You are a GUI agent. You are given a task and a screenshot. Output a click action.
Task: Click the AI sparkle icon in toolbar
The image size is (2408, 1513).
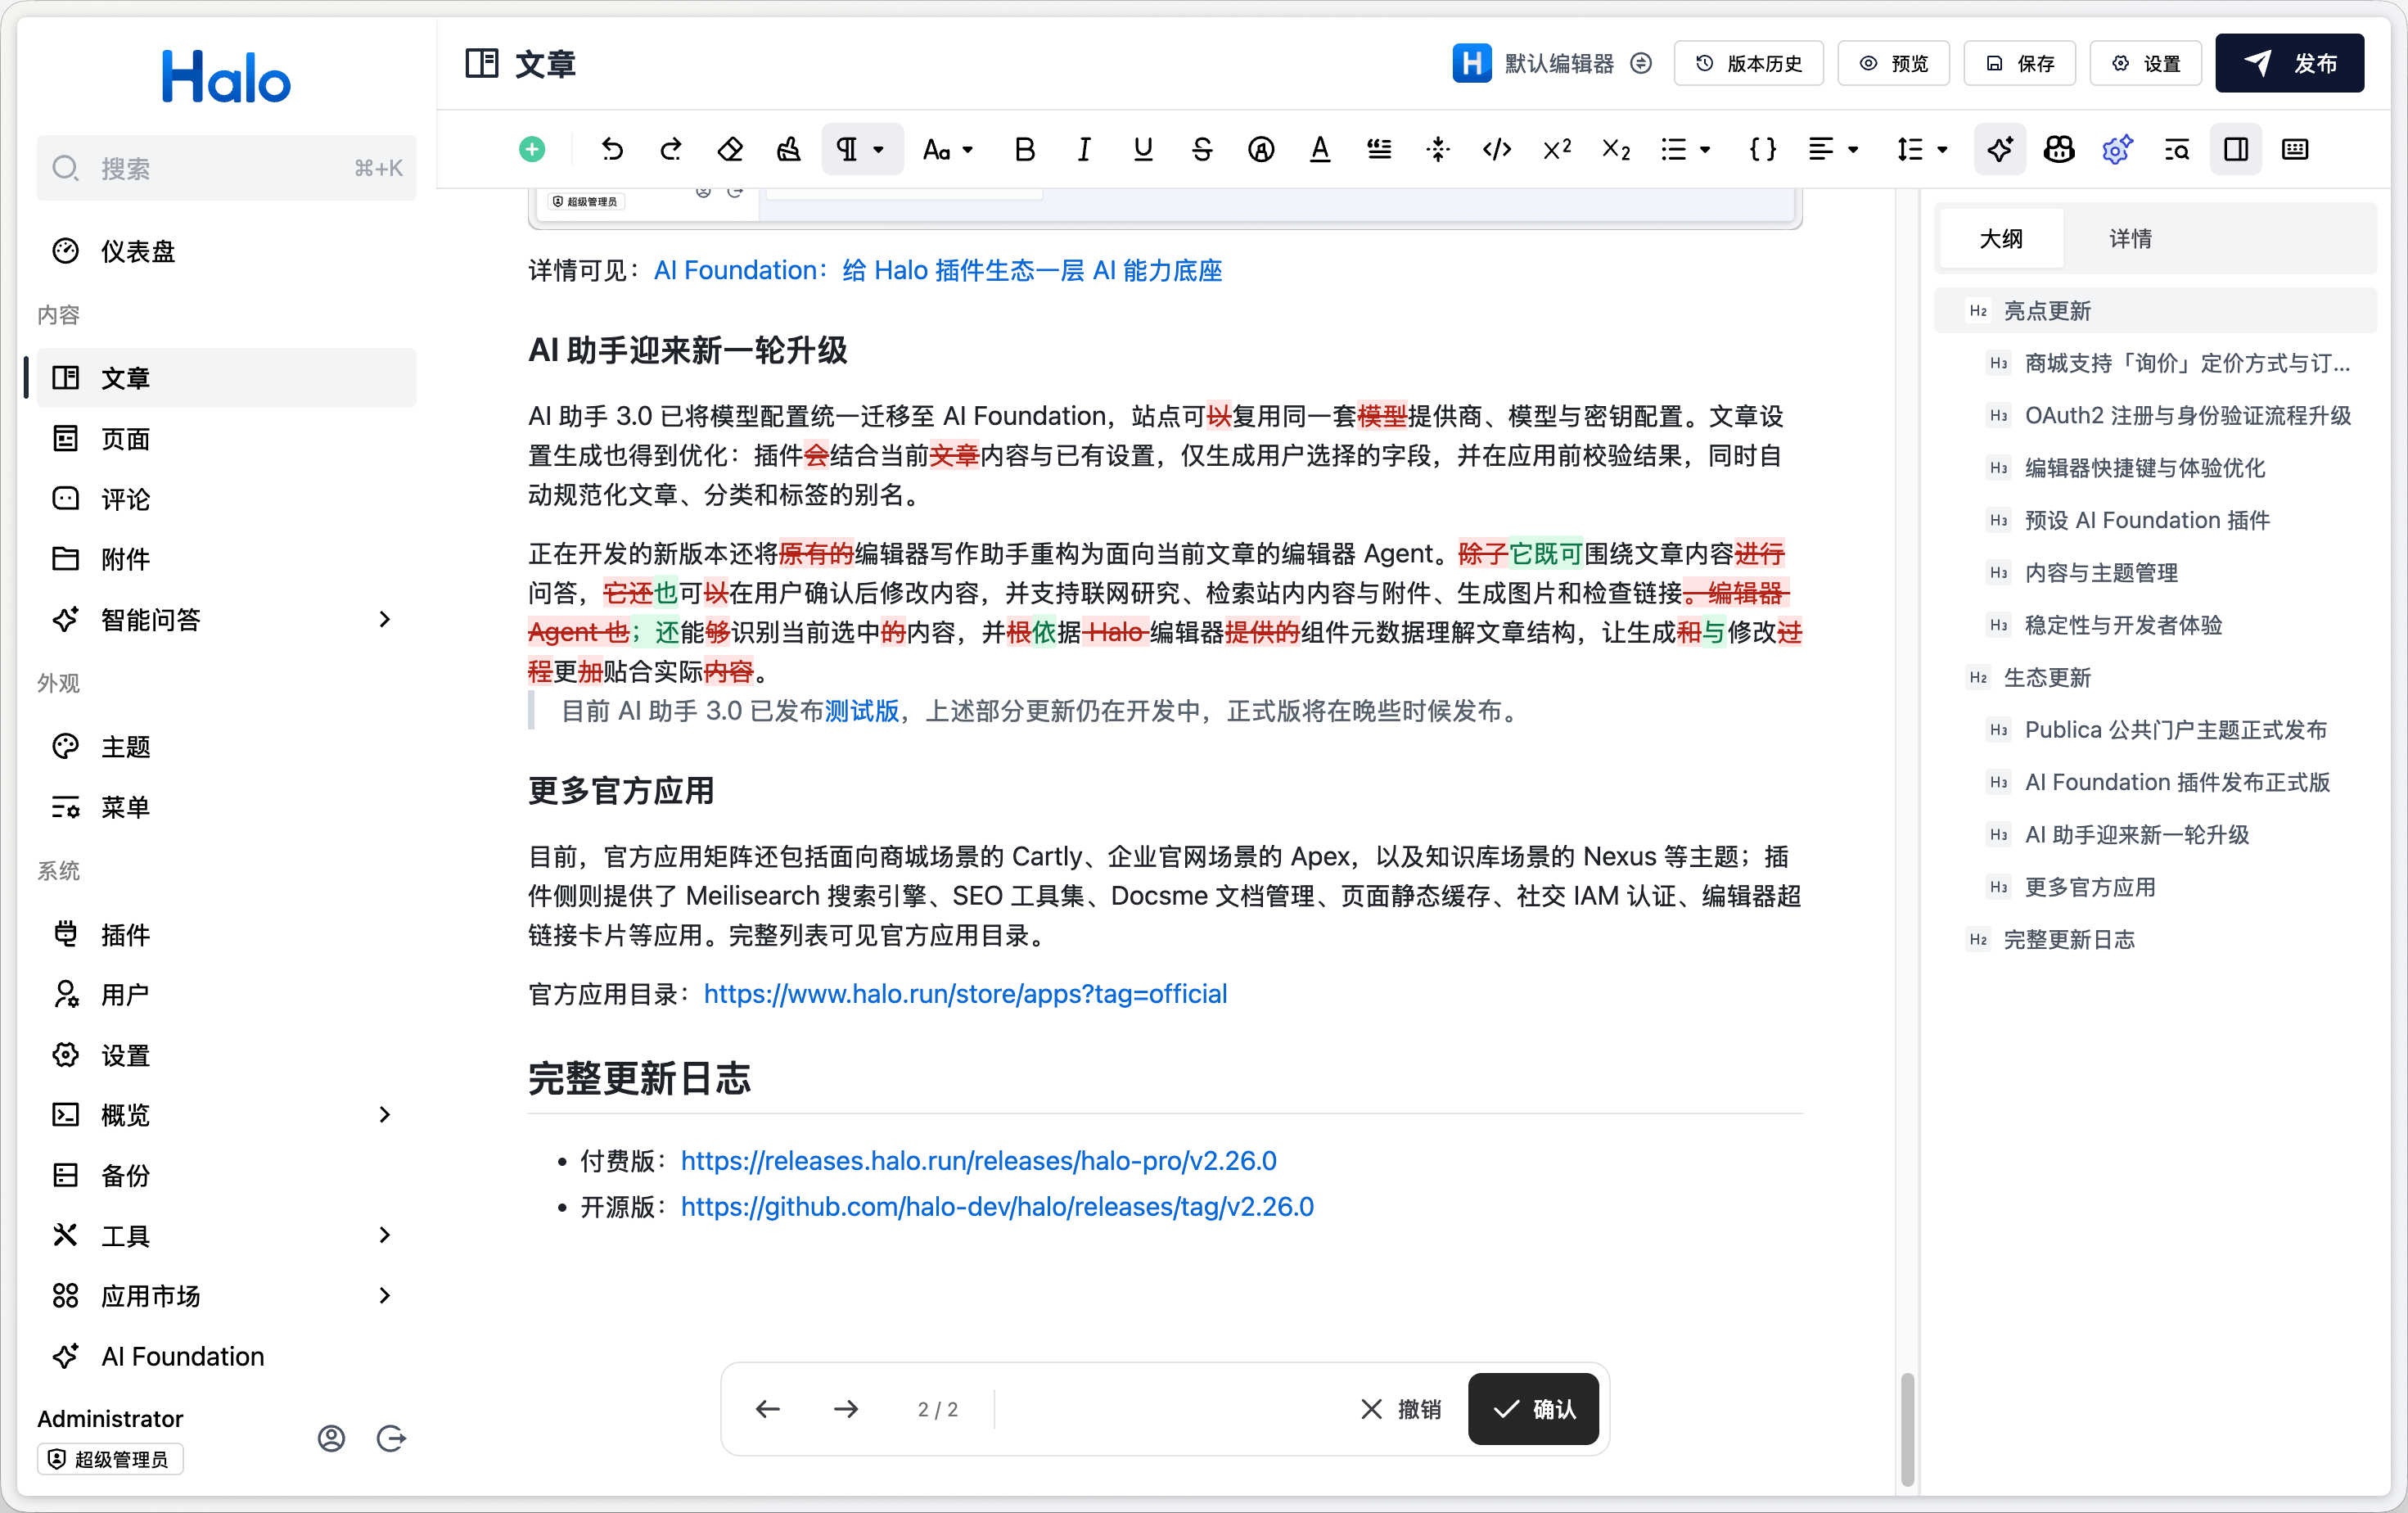2000,150
